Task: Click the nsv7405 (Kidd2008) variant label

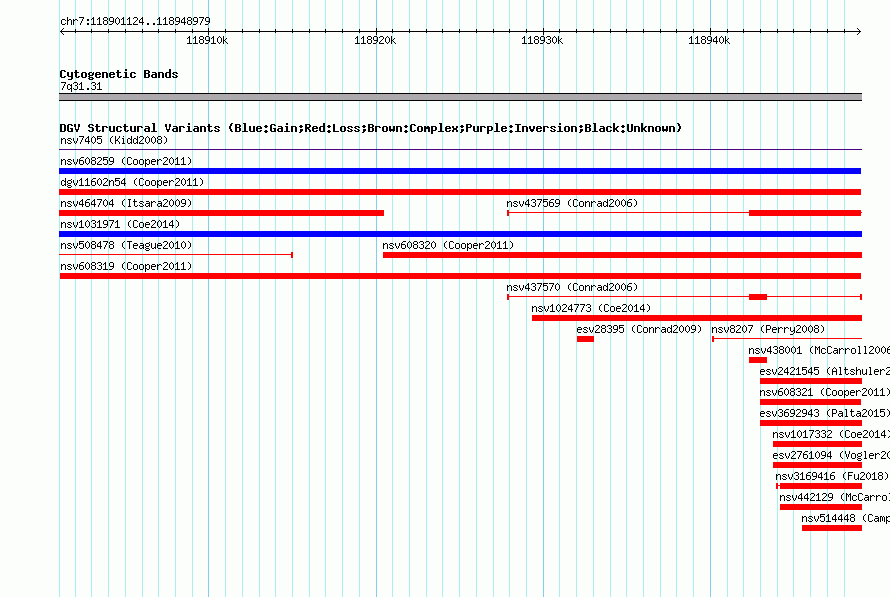Action: coord(114,140)
